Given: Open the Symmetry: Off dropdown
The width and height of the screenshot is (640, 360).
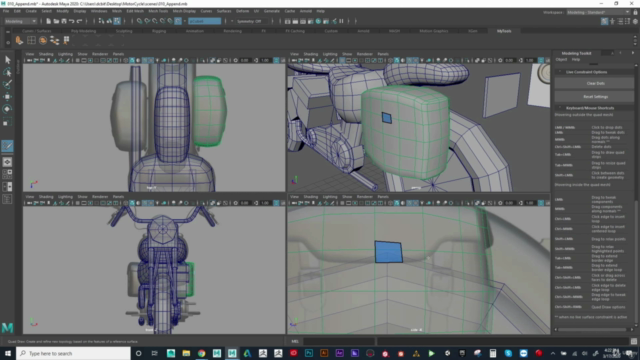Looking at the screenshot, I should point(253,21).
